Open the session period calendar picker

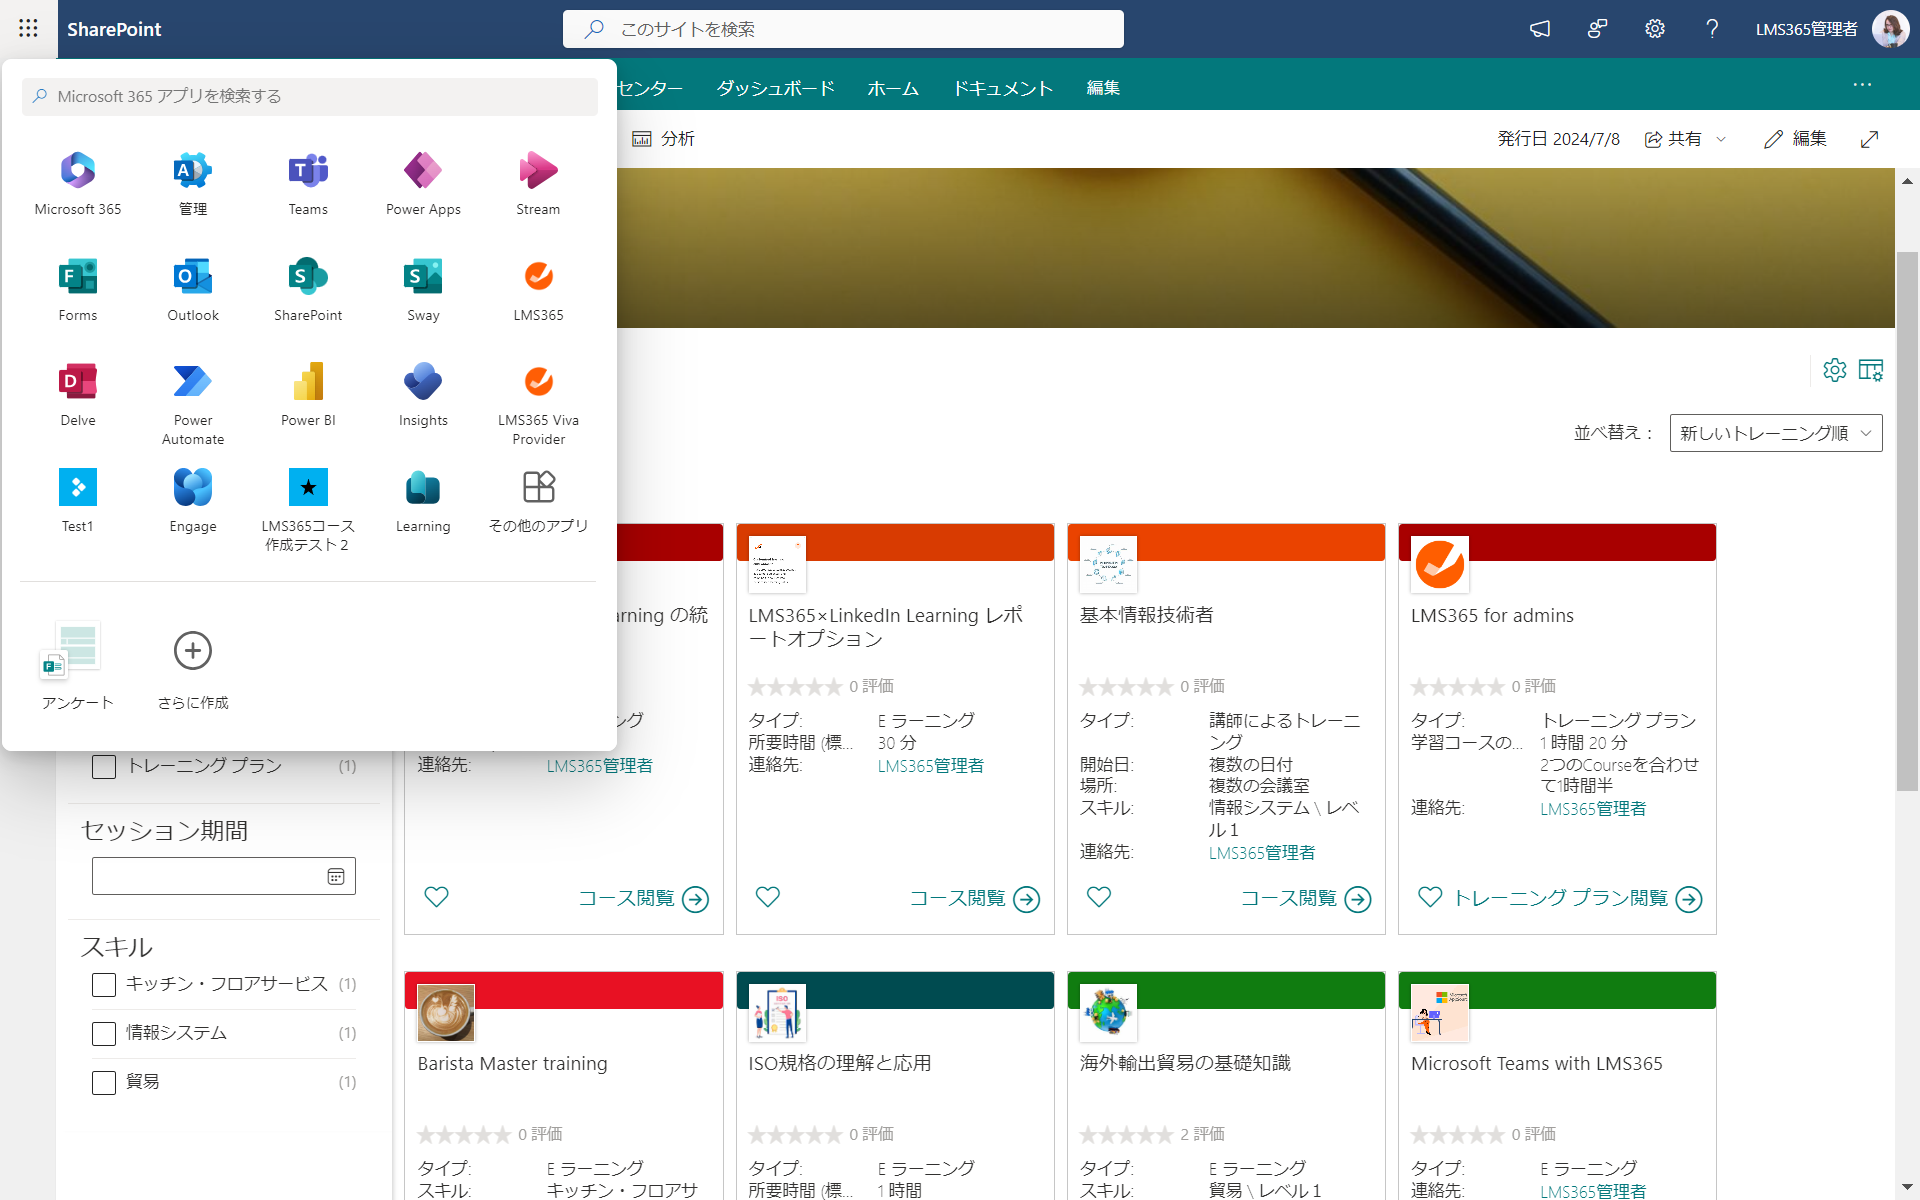tap(336, 876)
